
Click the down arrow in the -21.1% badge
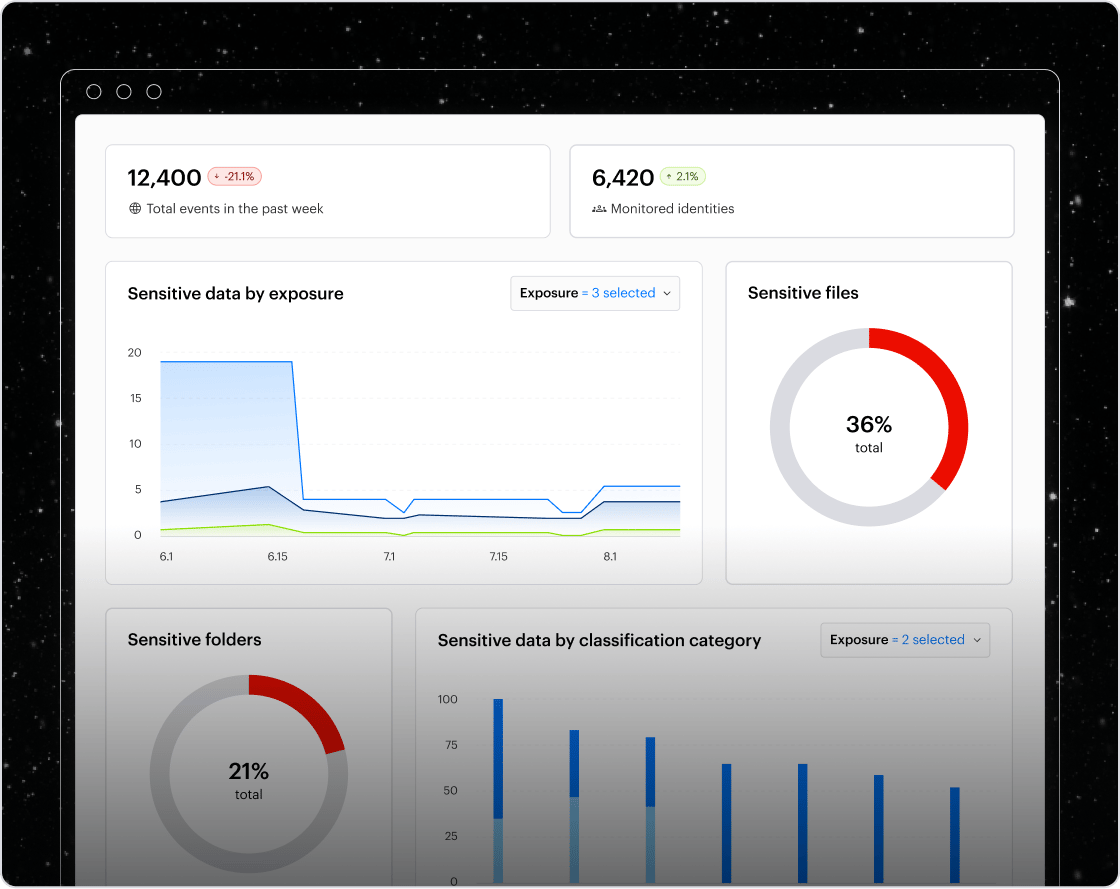(x=216, y=177)
